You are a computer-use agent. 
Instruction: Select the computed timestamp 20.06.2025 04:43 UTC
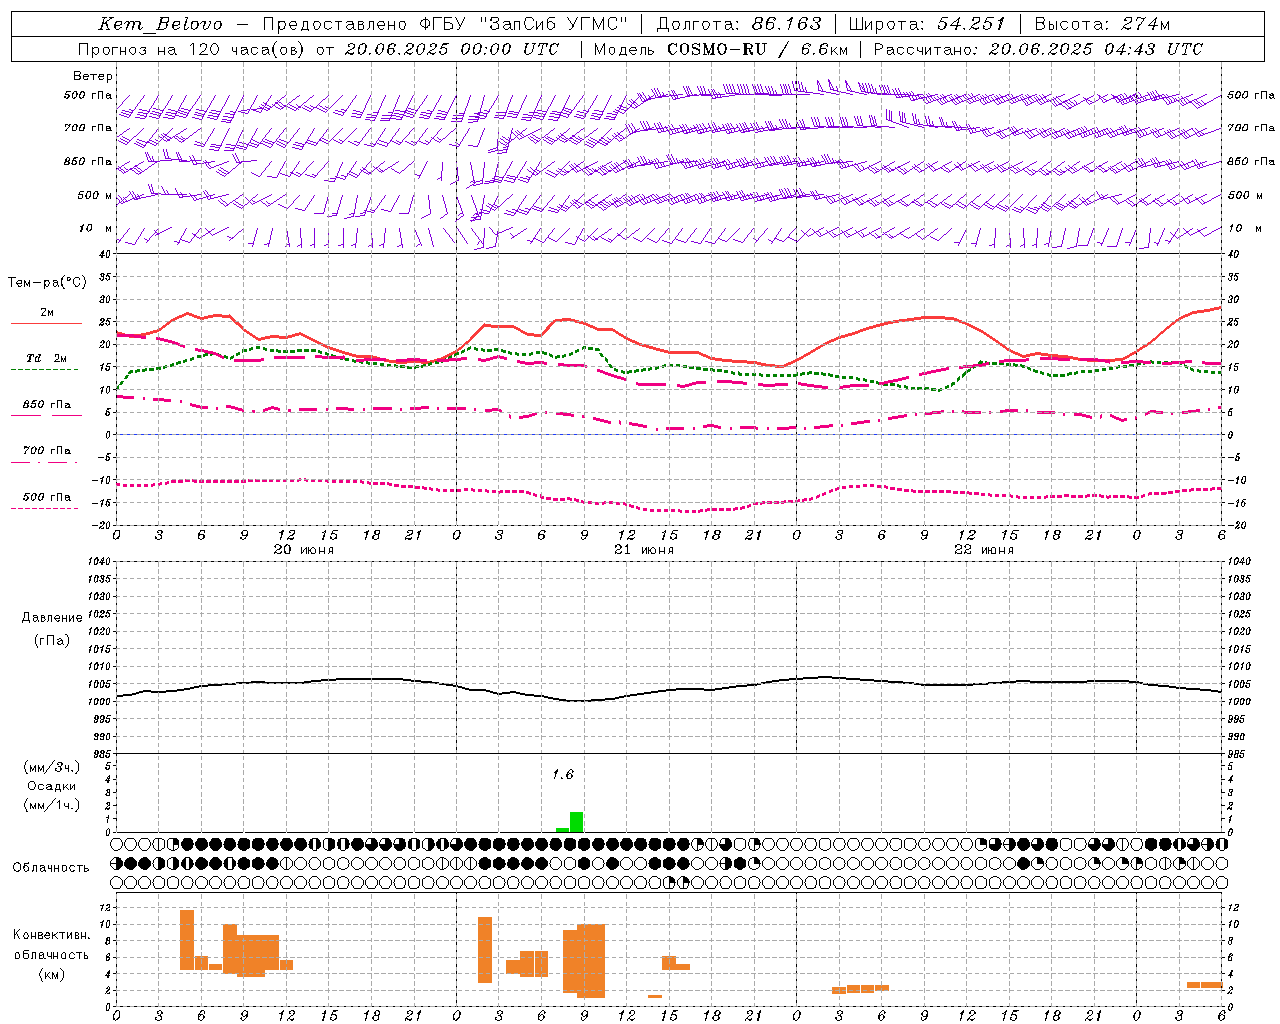[x=1096, y=49]
